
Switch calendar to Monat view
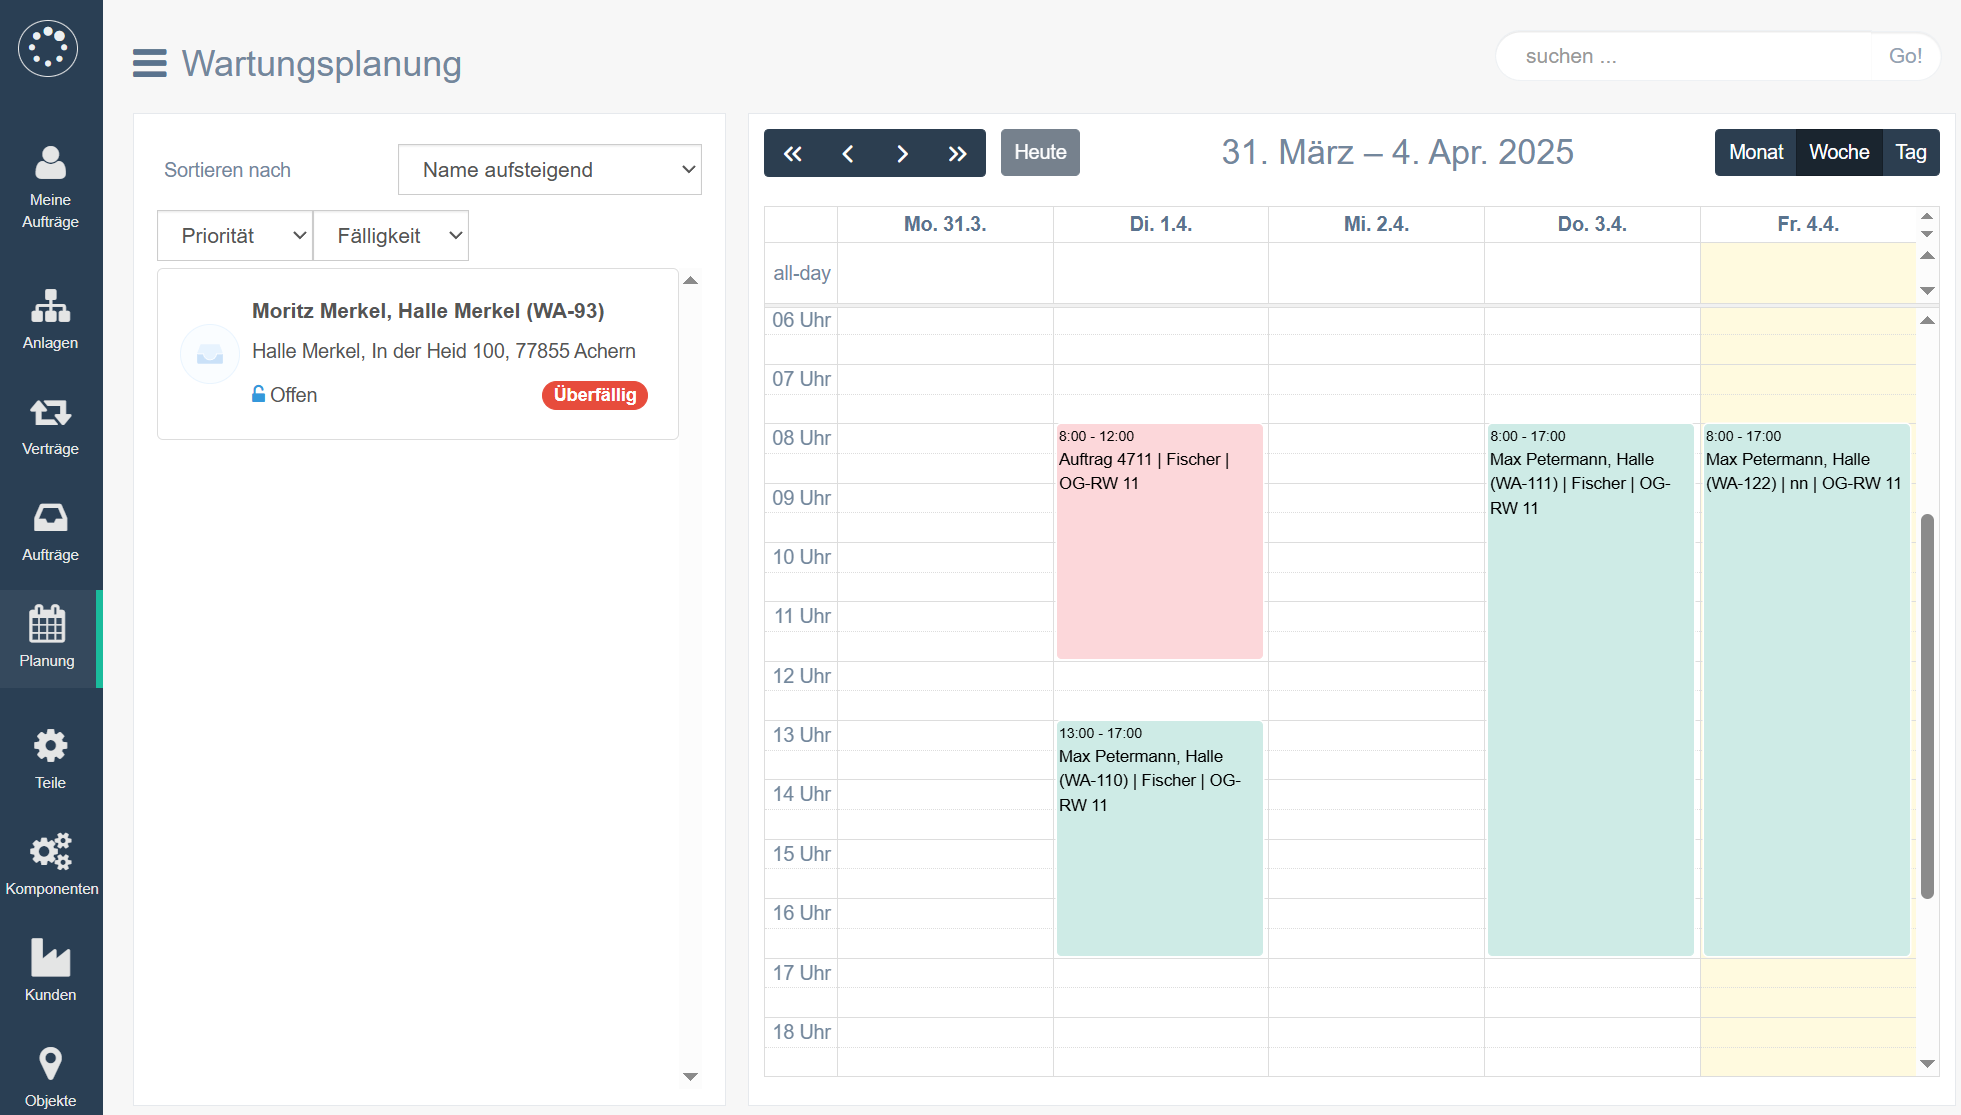pyautogui.click(x=1755, y=153)
